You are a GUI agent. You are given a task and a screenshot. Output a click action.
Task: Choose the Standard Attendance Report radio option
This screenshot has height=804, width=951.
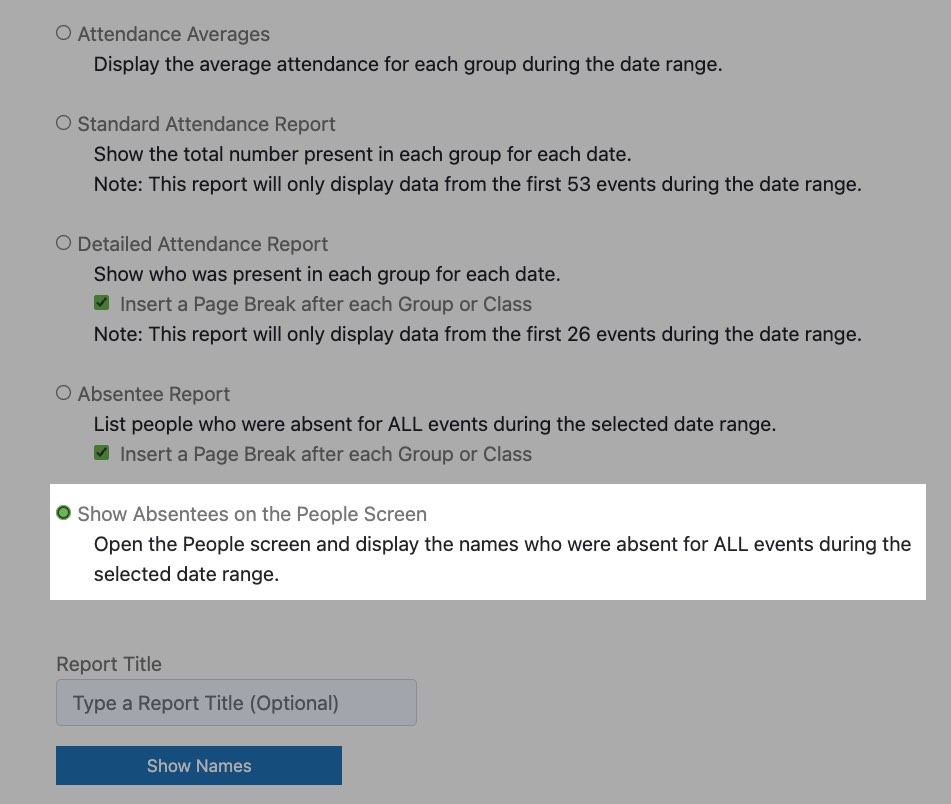pos(64,122)
